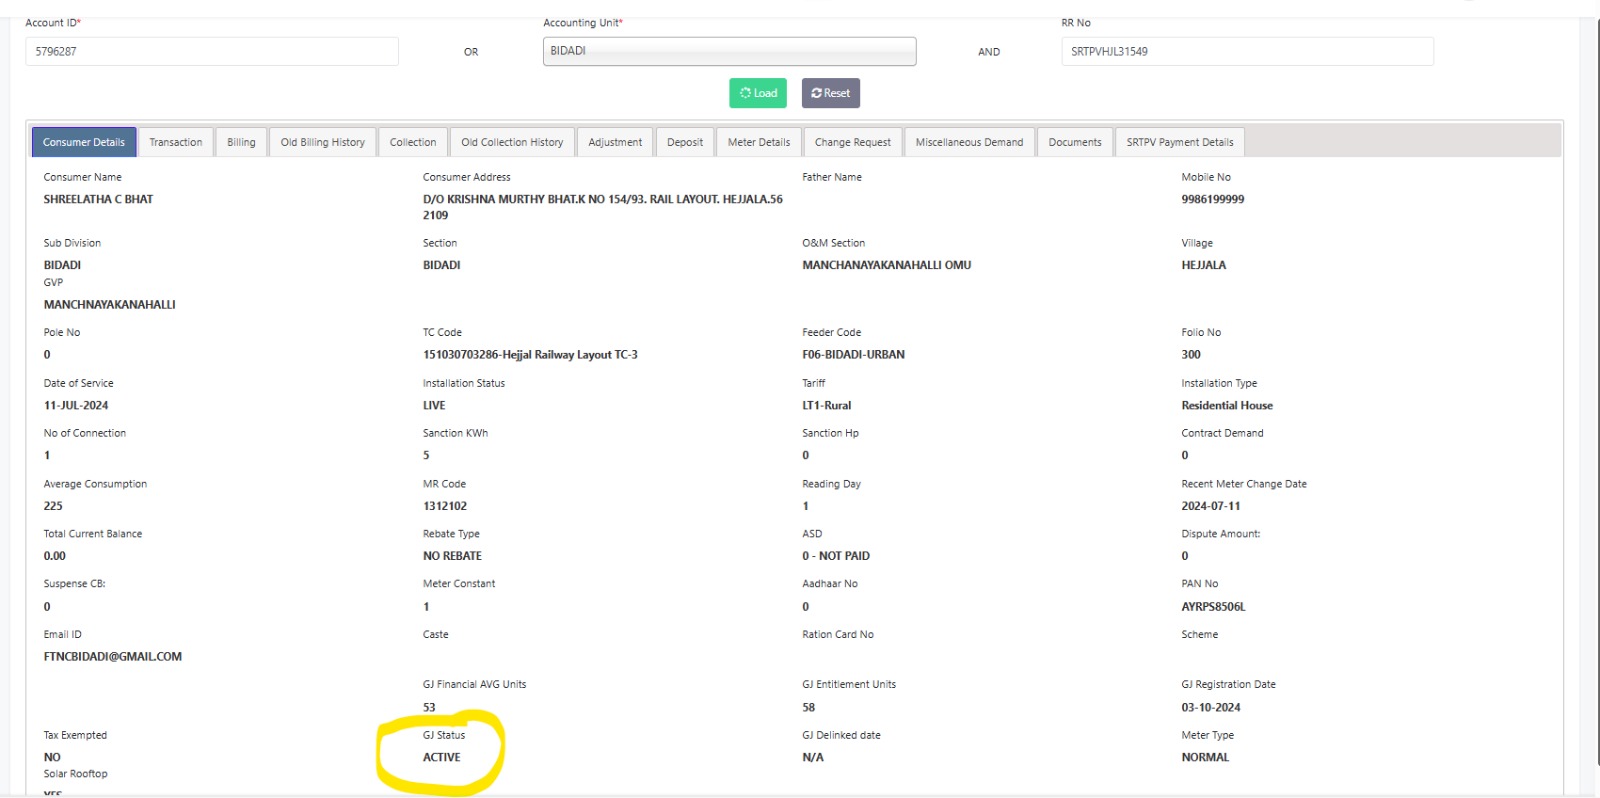
Task: Click the Reset button
Action: pos(831,93)
